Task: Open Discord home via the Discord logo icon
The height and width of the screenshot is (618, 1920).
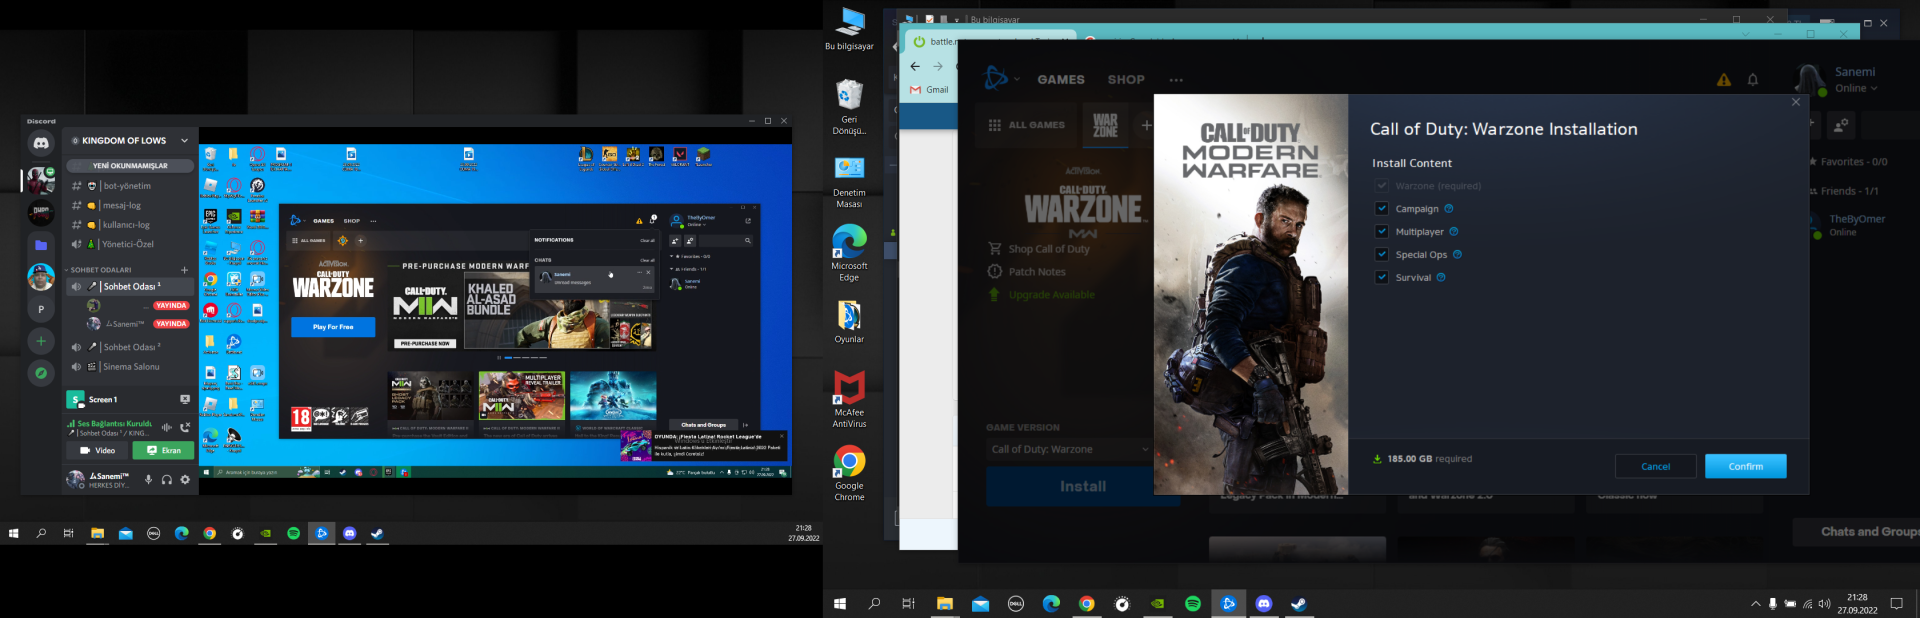Action: click(41, 143)
